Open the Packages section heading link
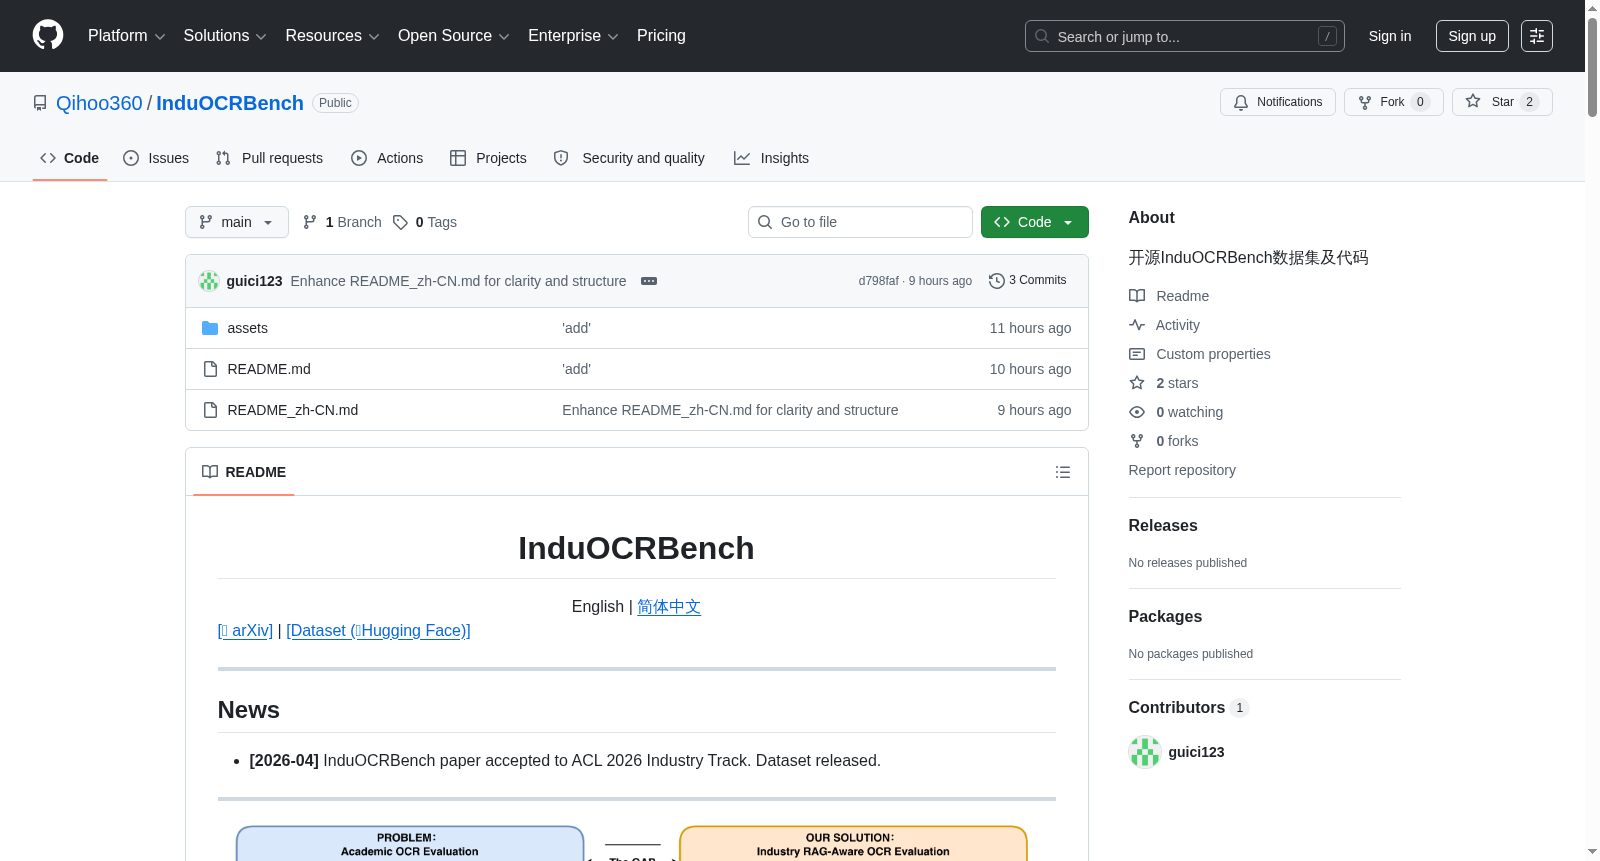1600x861 pixels. point(1165,617)
